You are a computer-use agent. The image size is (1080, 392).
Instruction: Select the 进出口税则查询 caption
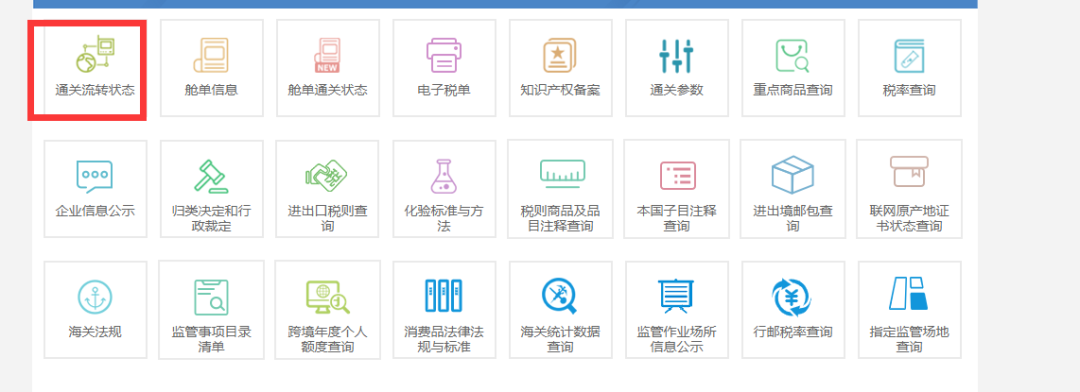(328, 218)
